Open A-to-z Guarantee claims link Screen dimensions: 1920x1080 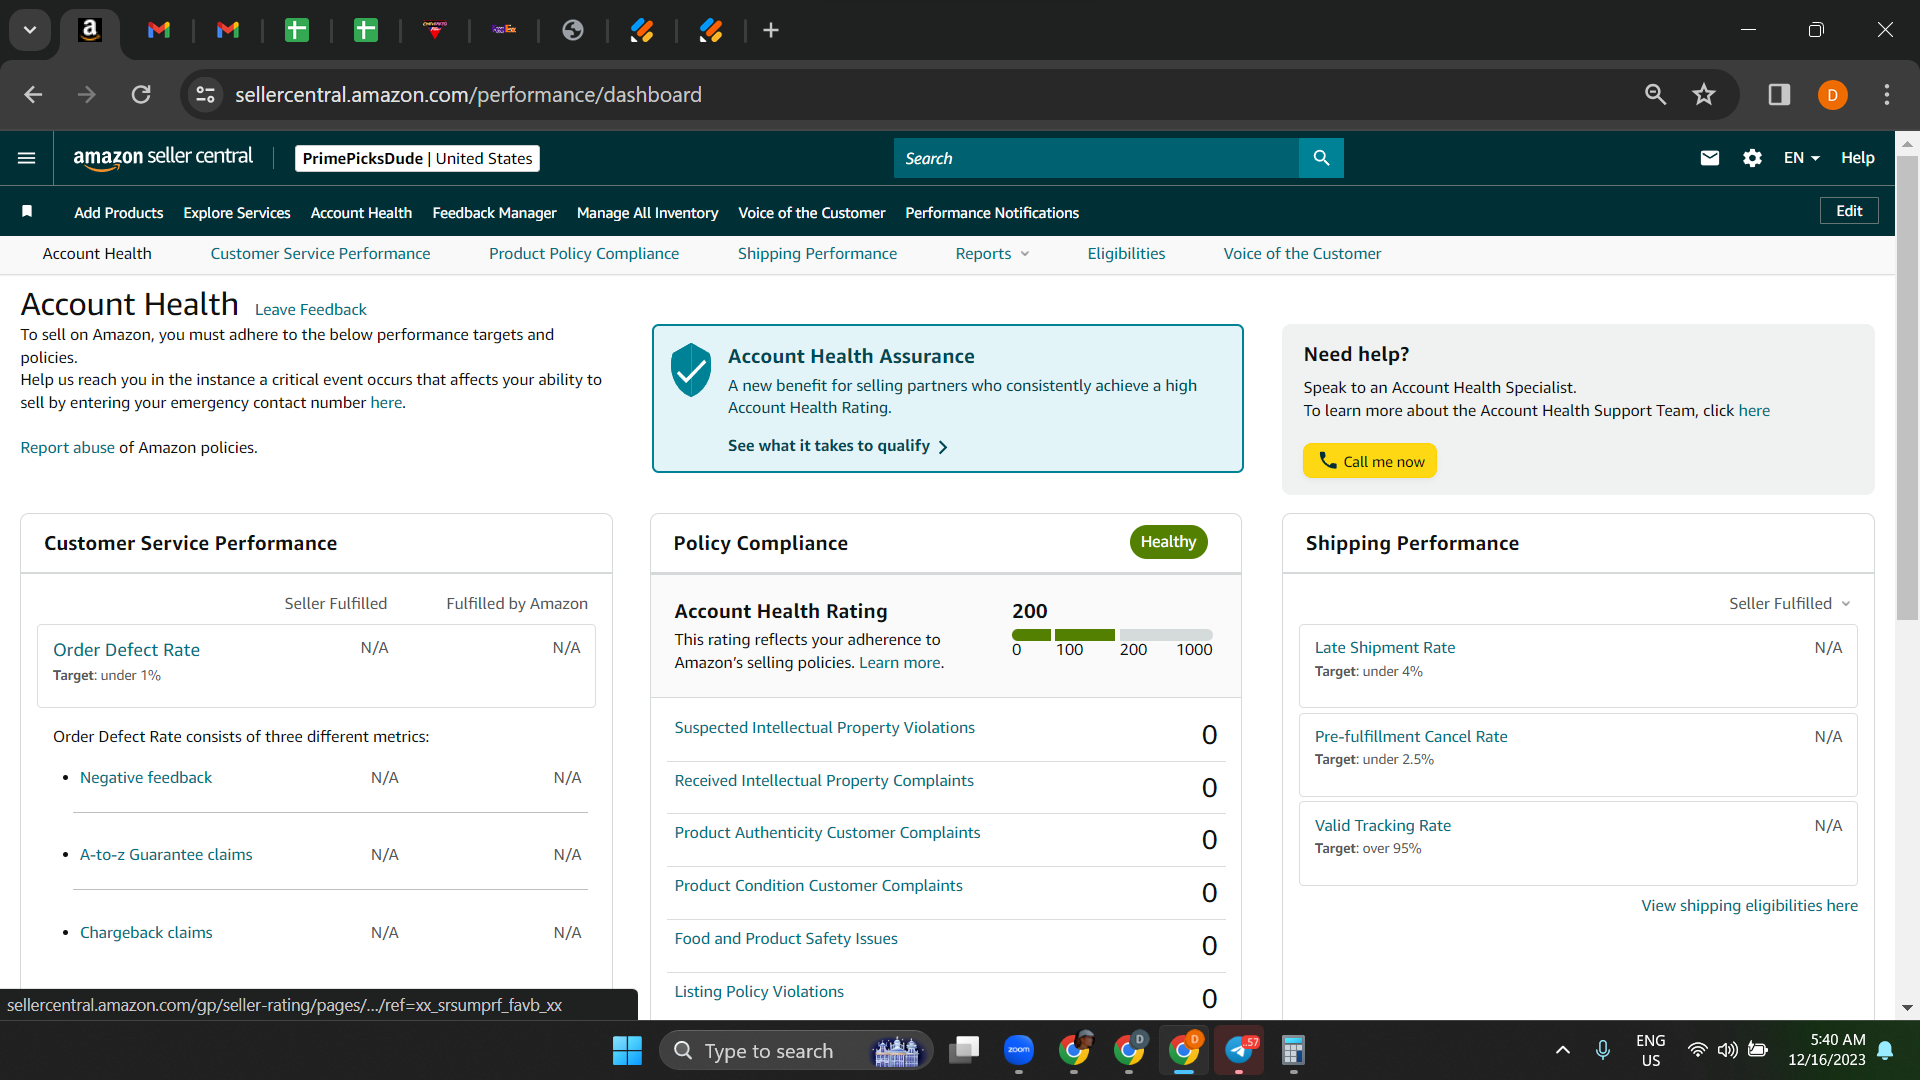(166, 855)
